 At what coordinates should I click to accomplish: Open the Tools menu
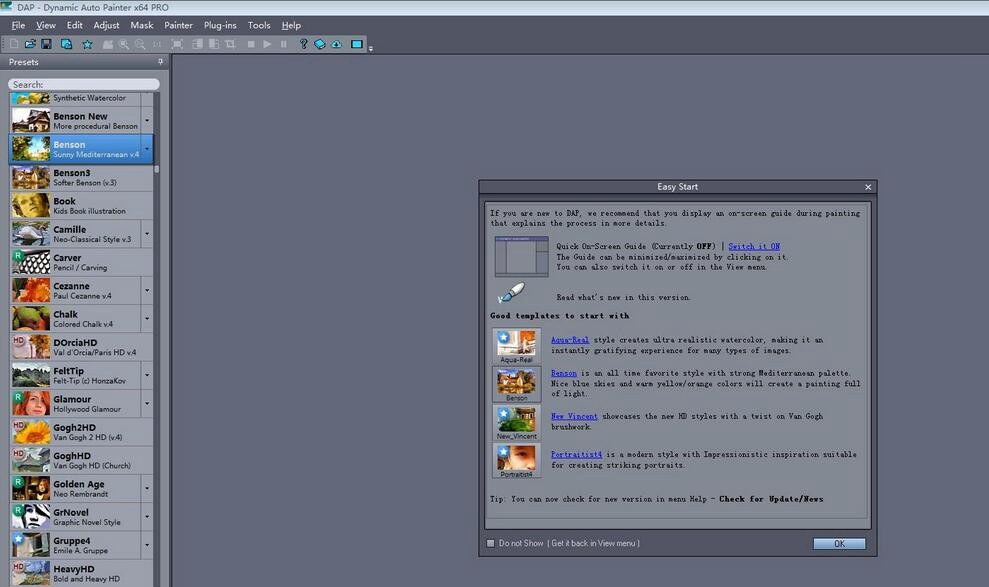[x=259, y=25]
